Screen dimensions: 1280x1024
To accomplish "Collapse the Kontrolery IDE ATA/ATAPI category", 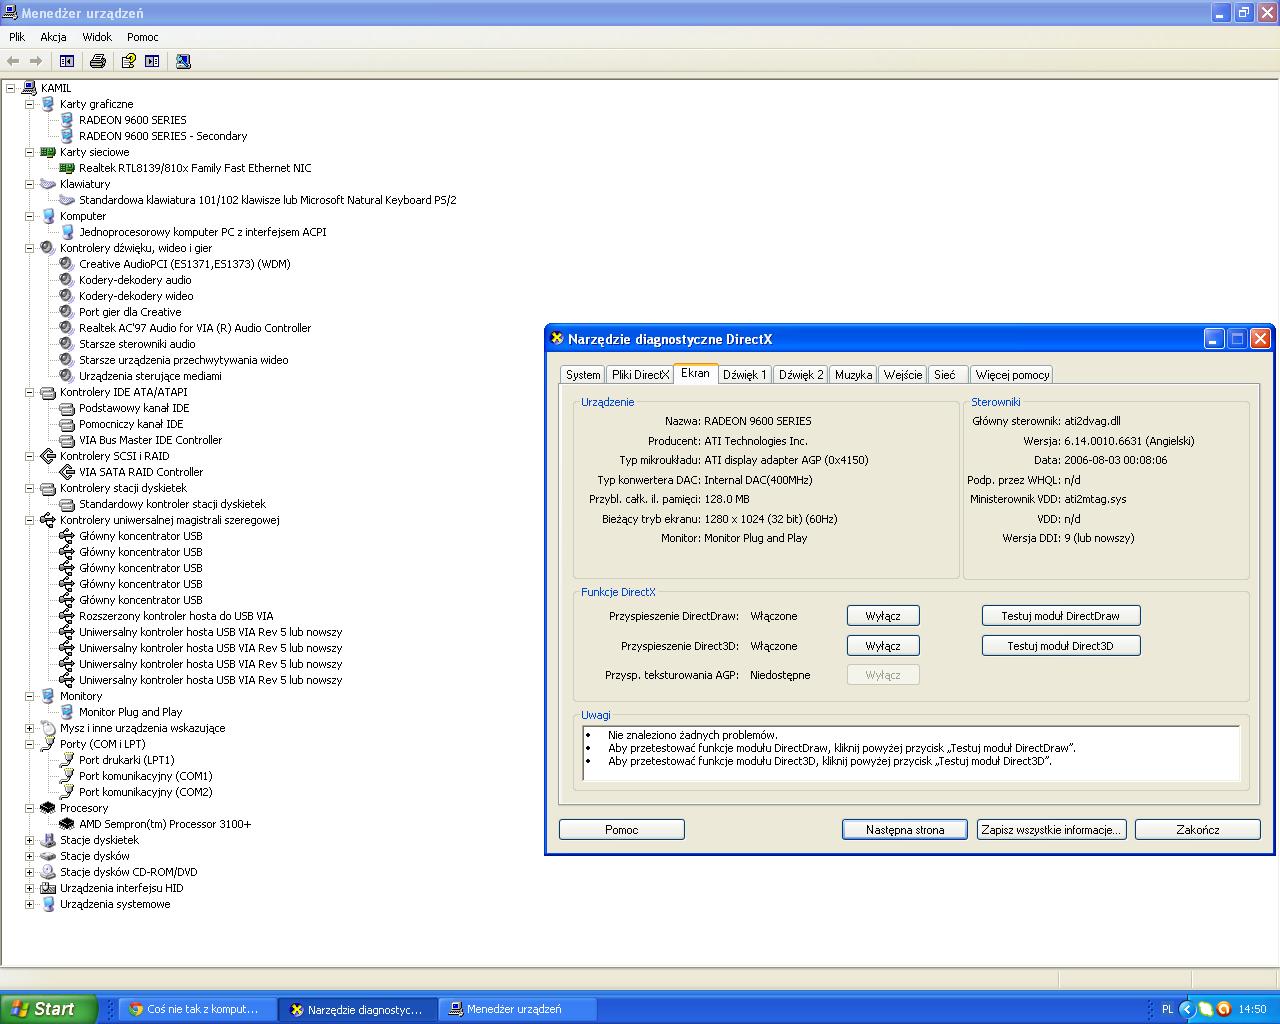I will point(29,392).
